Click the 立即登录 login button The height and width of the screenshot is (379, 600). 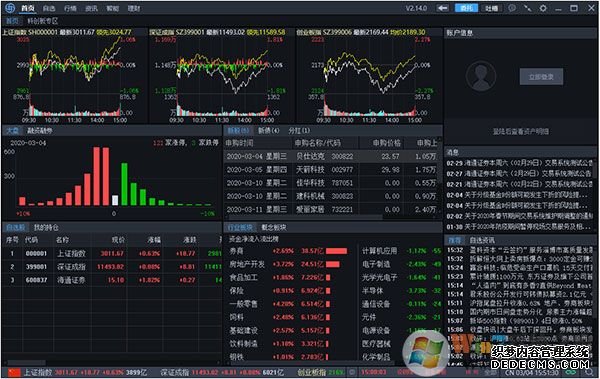click(x=541, y=77)
